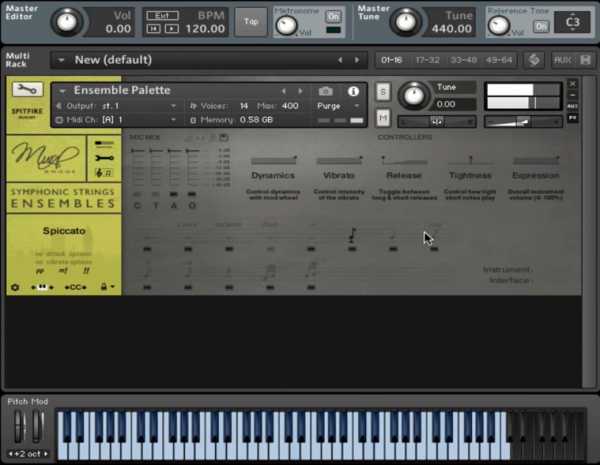Open the Ensemble Palette instrument dropdown
The width and height of the screenshot is (600, 465).
62,91
